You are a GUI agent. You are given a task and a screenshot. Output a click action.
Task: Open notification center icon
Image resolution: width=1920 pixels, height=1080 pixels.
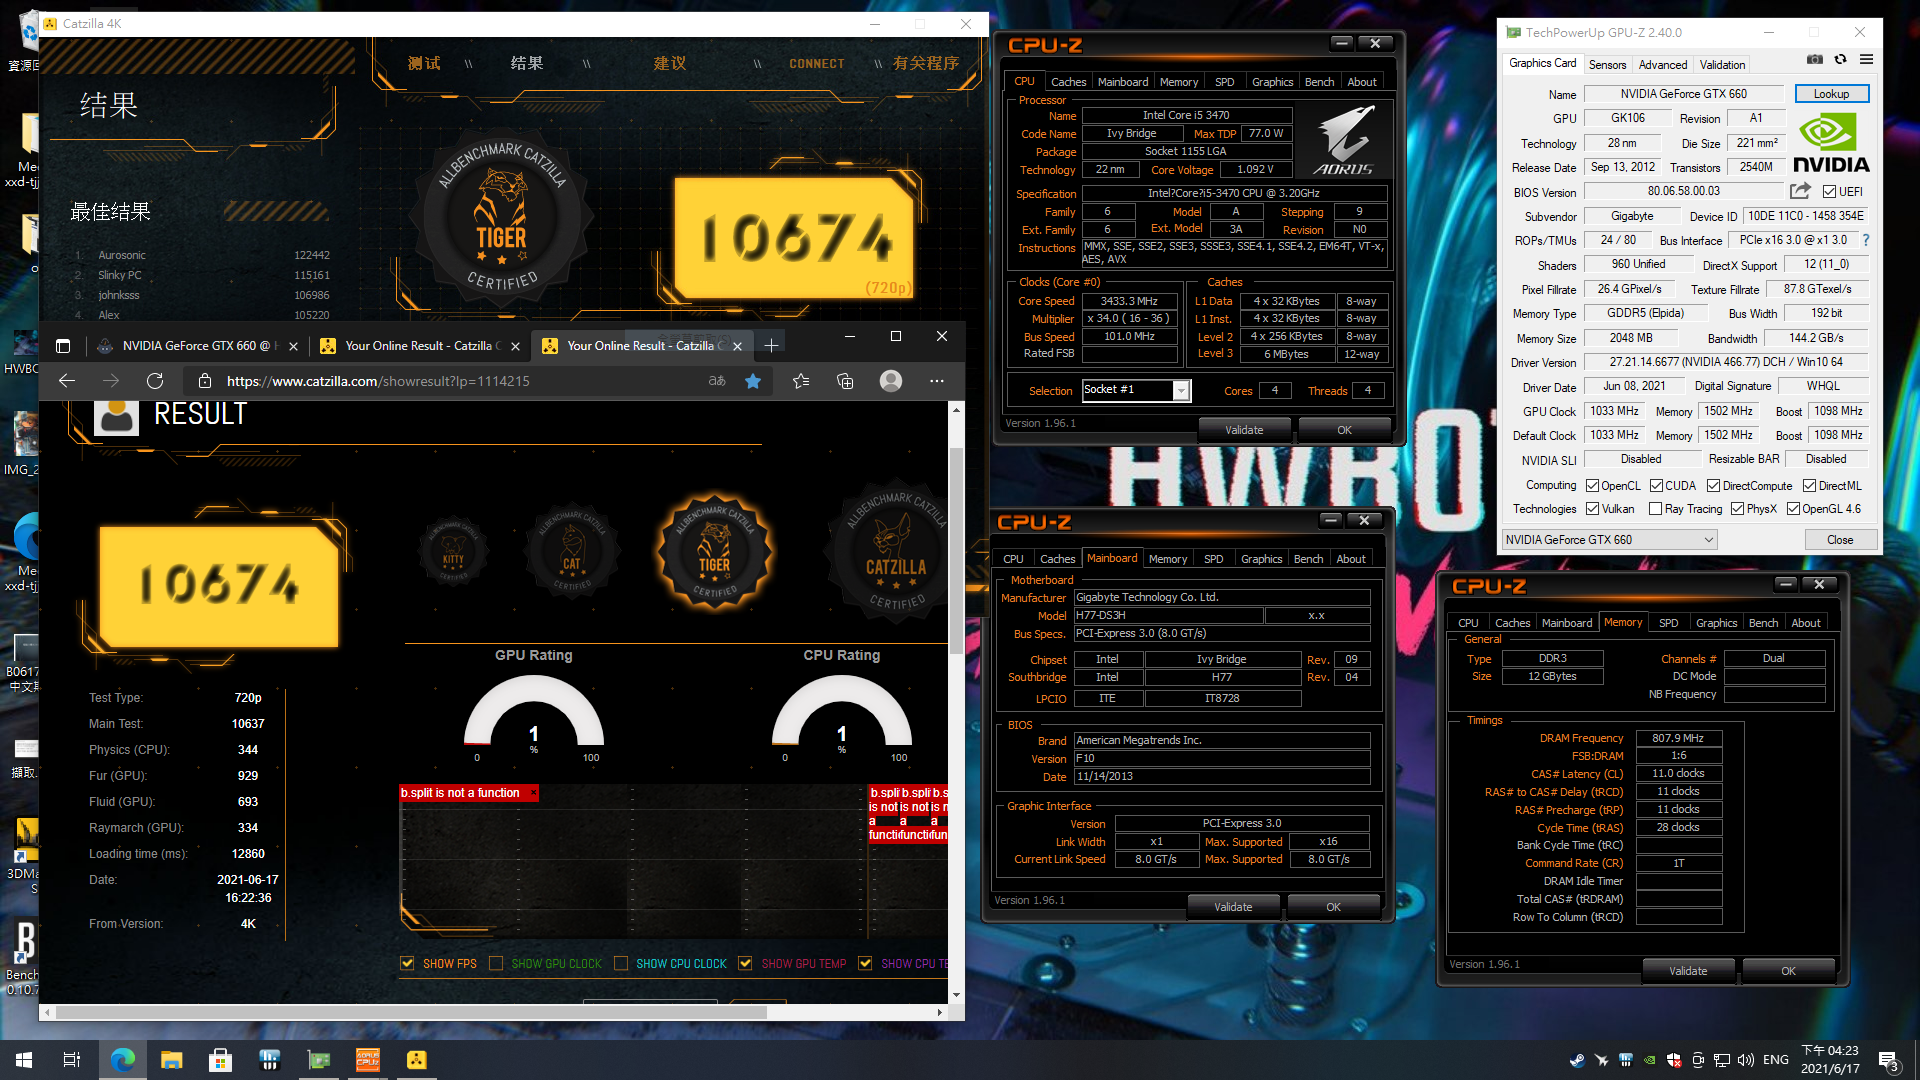1888,1060
